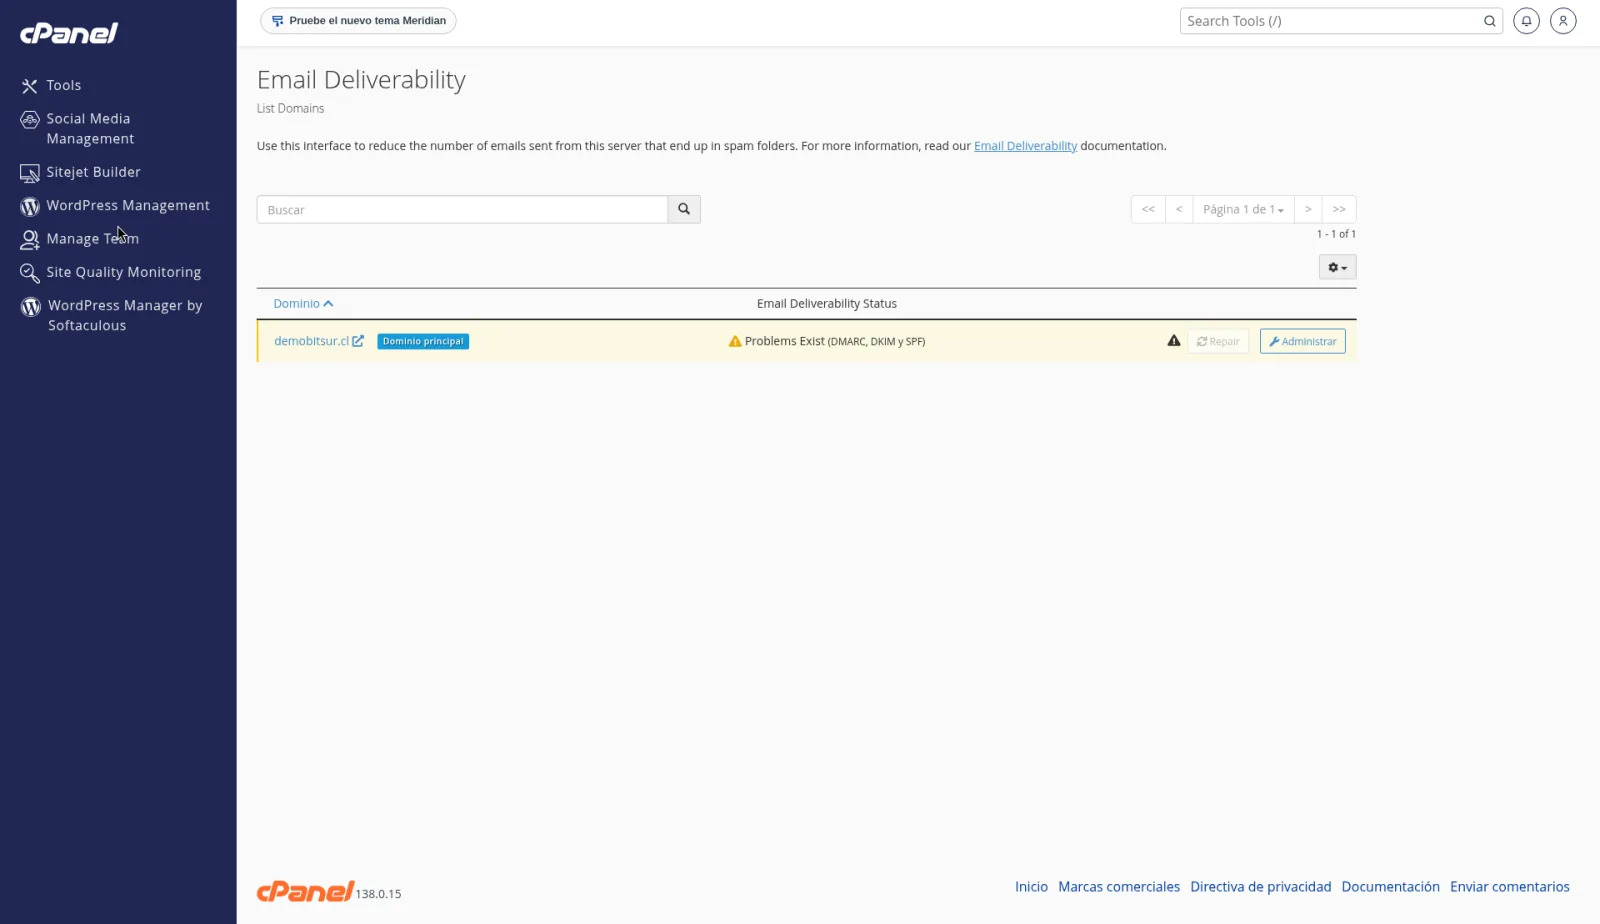Click the black warning triangle near Repair

click(1174, 341)
